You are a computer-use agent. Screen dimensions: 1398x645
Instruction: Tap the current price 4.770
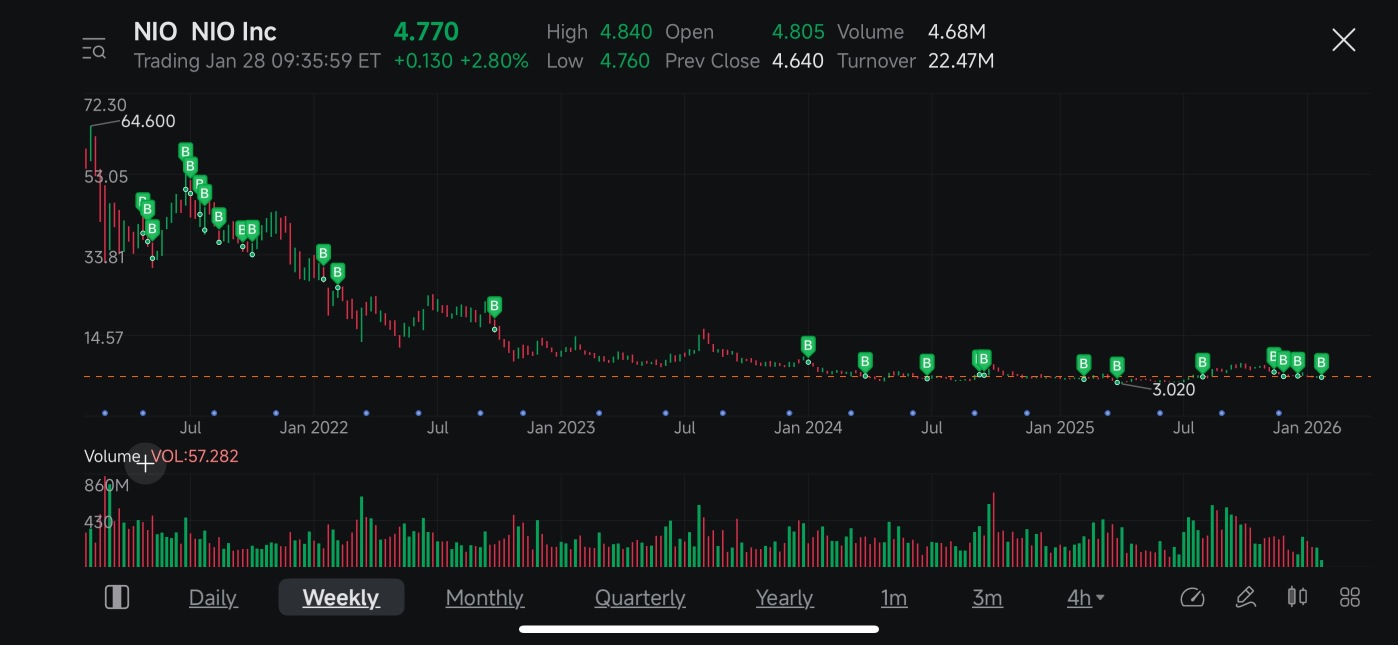[x=426, y=31]
